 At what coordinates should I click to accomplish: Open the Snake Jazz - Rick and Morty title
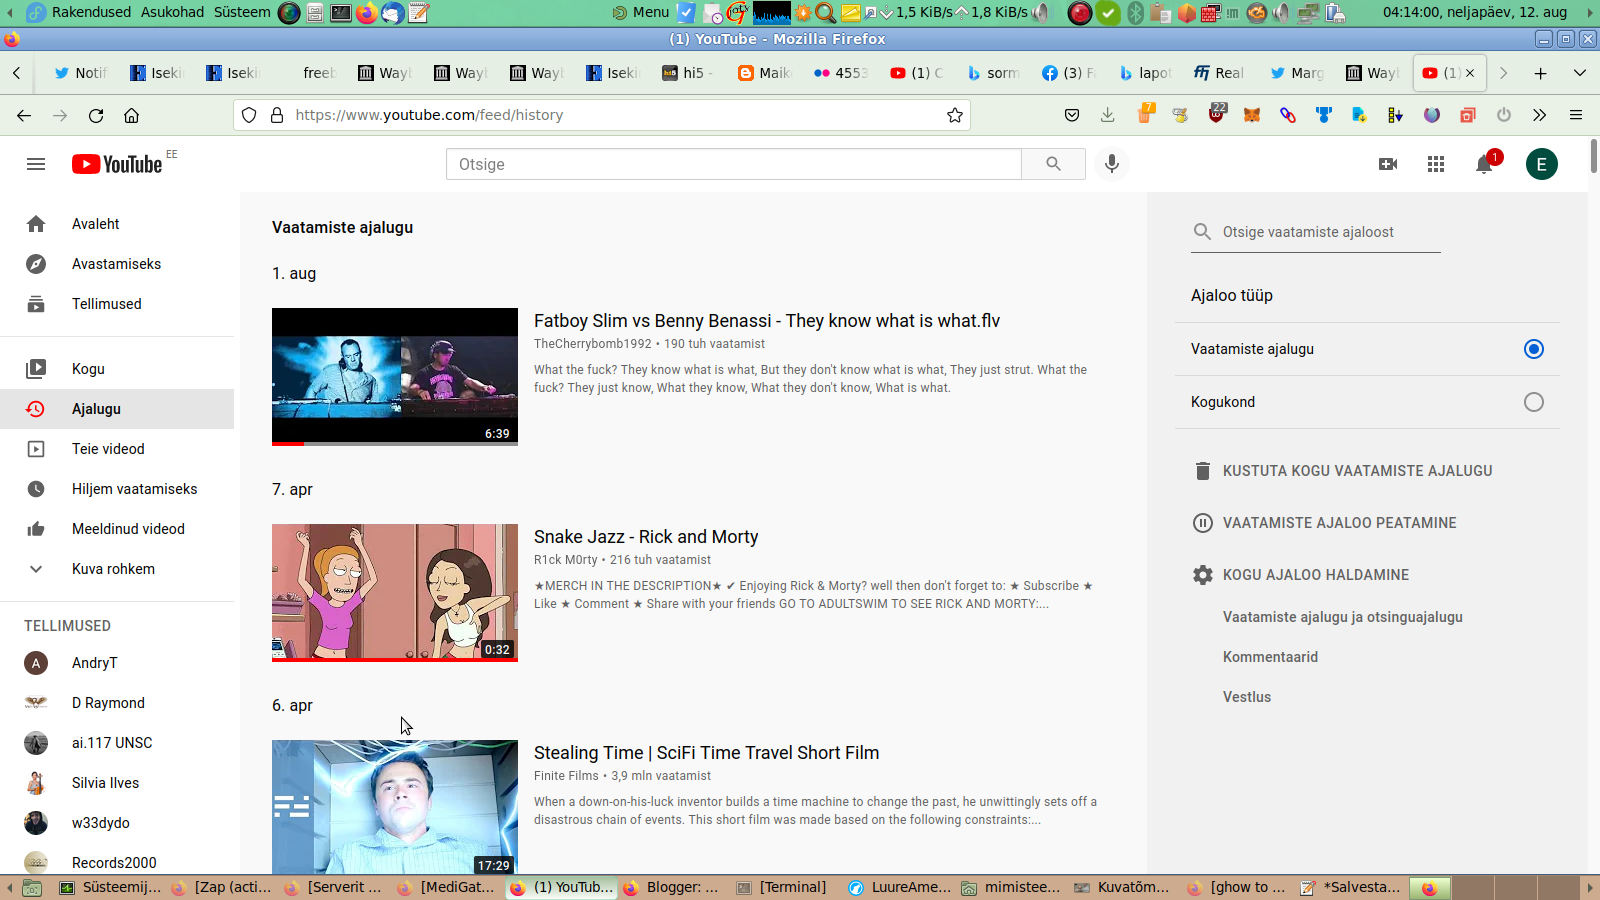[646, 537]
